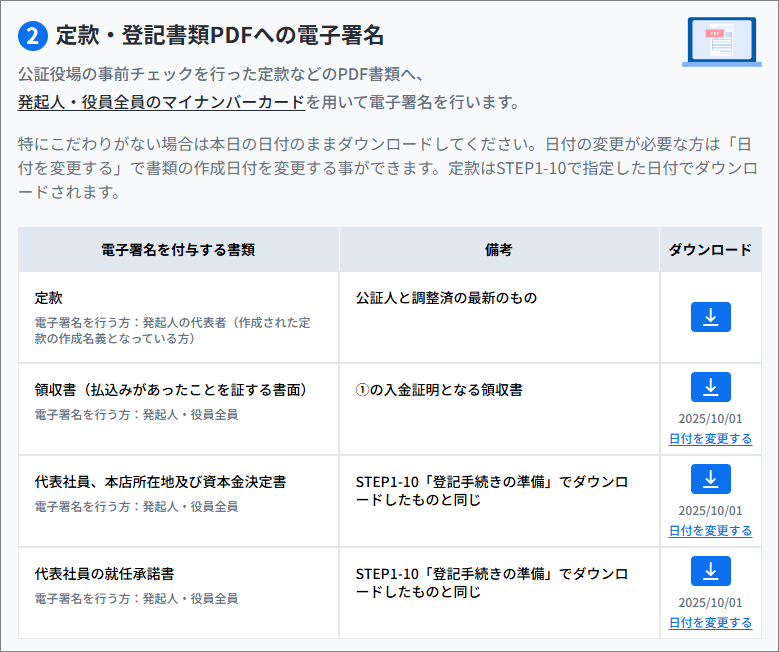Viewport: 779px width, 652px height.
Task: Select the 代表社員の就任承諾書 row title
Action: (x=105, y=574)
